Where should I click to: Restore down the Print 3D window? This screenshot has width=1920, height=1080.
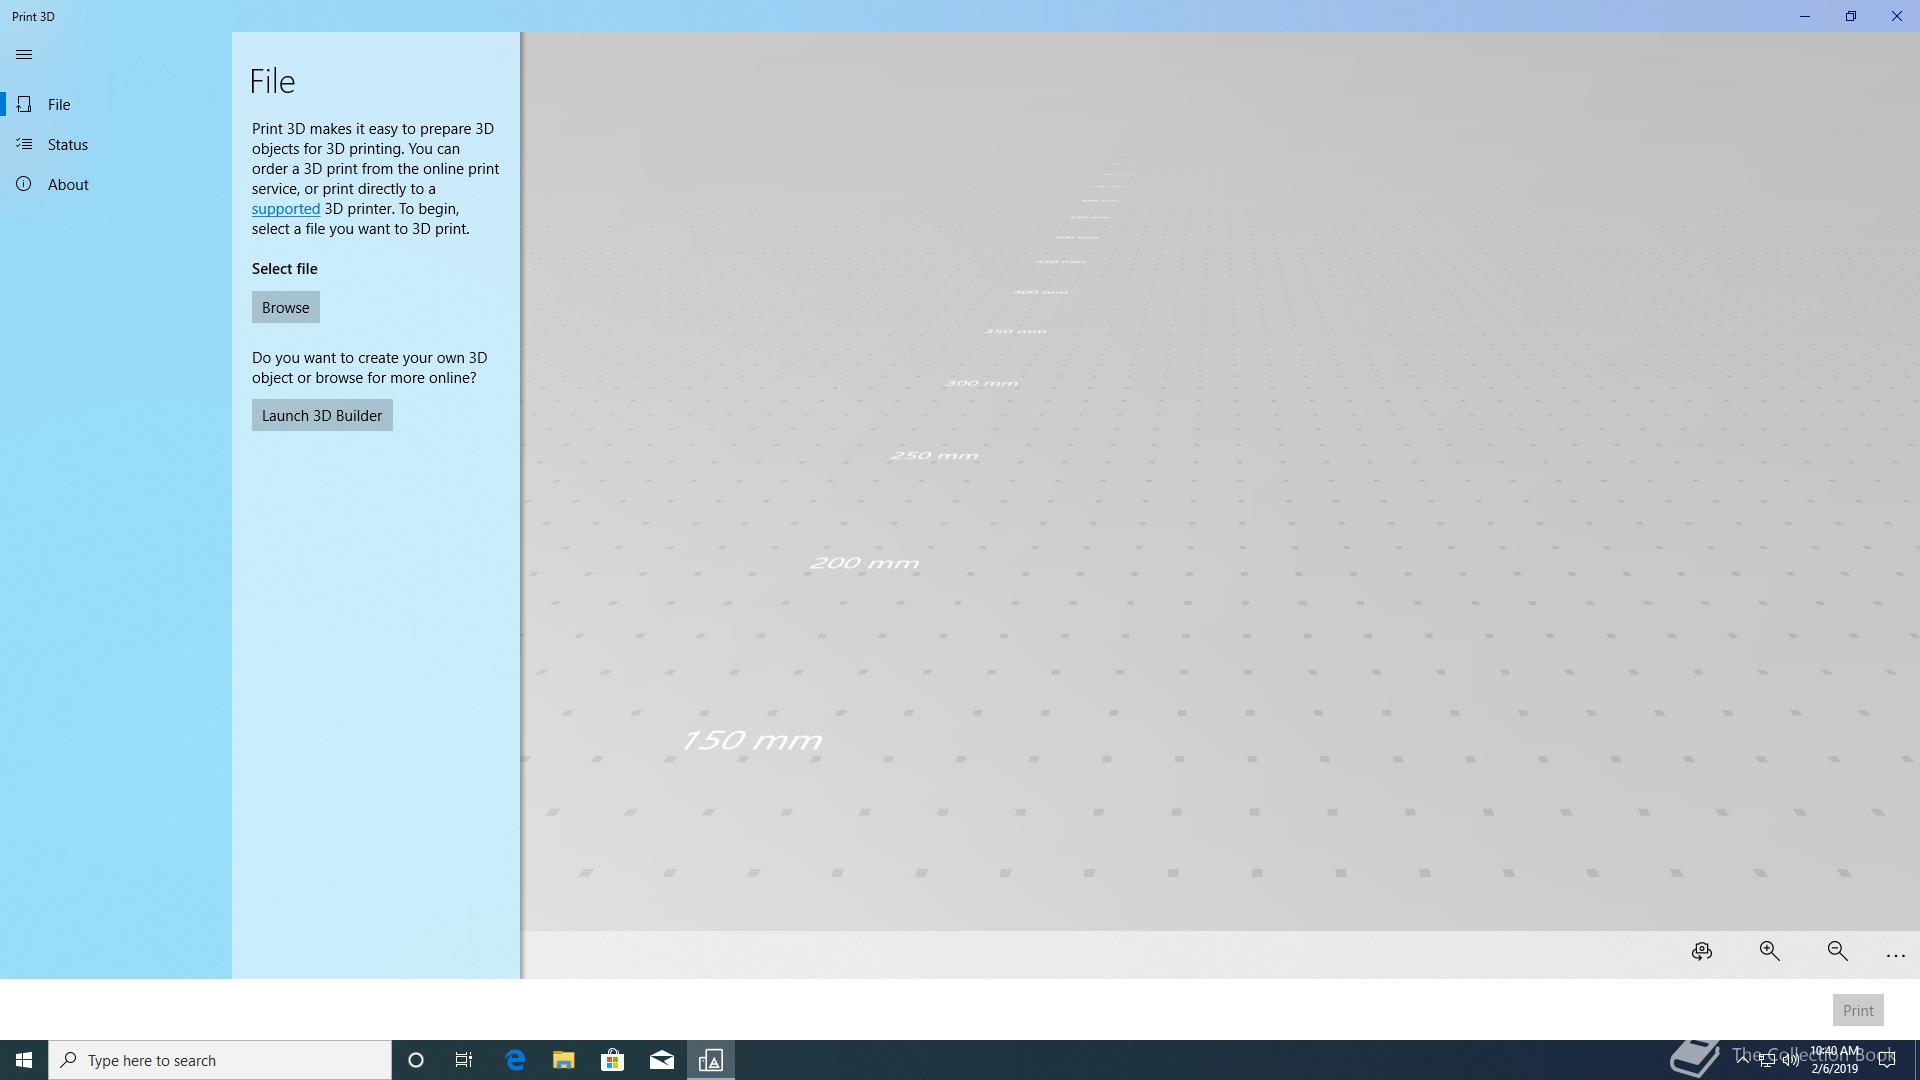(1851, 16)
